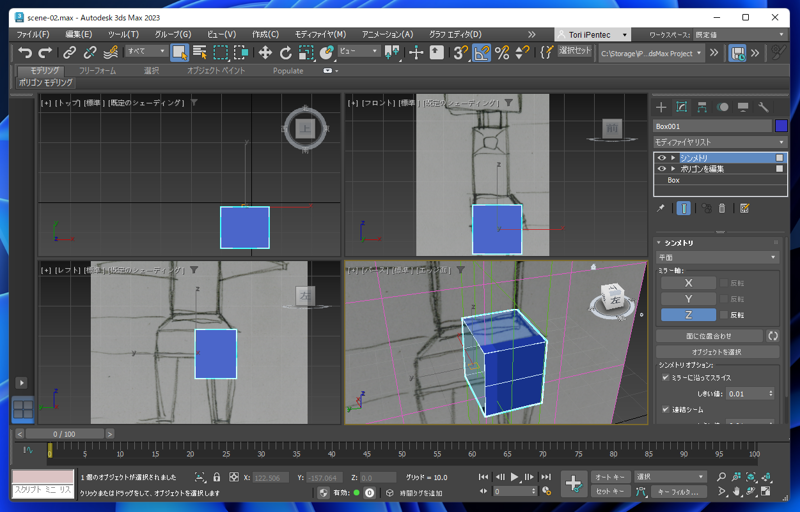Open the アニメーション(A) menu
800x512 pixels.
pos(387,34)
